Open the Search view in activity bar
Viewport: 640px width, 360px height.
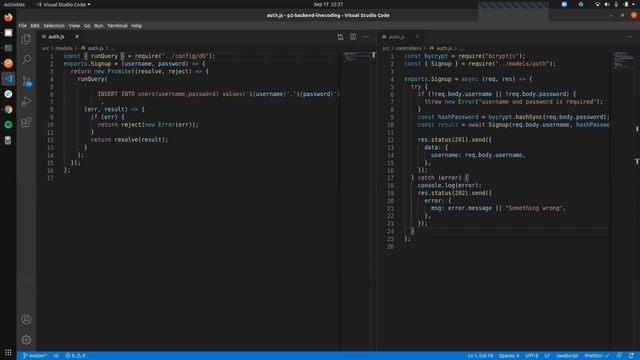[27, 60]
